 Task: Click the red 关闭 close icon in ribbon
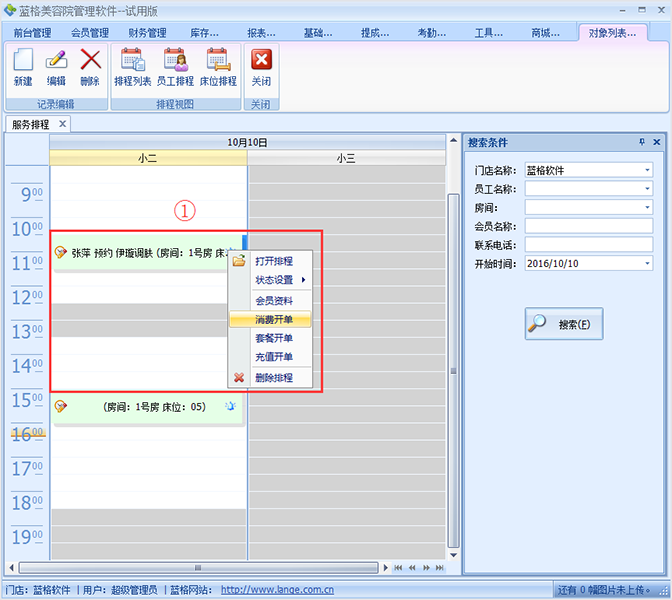coord(261,60)
